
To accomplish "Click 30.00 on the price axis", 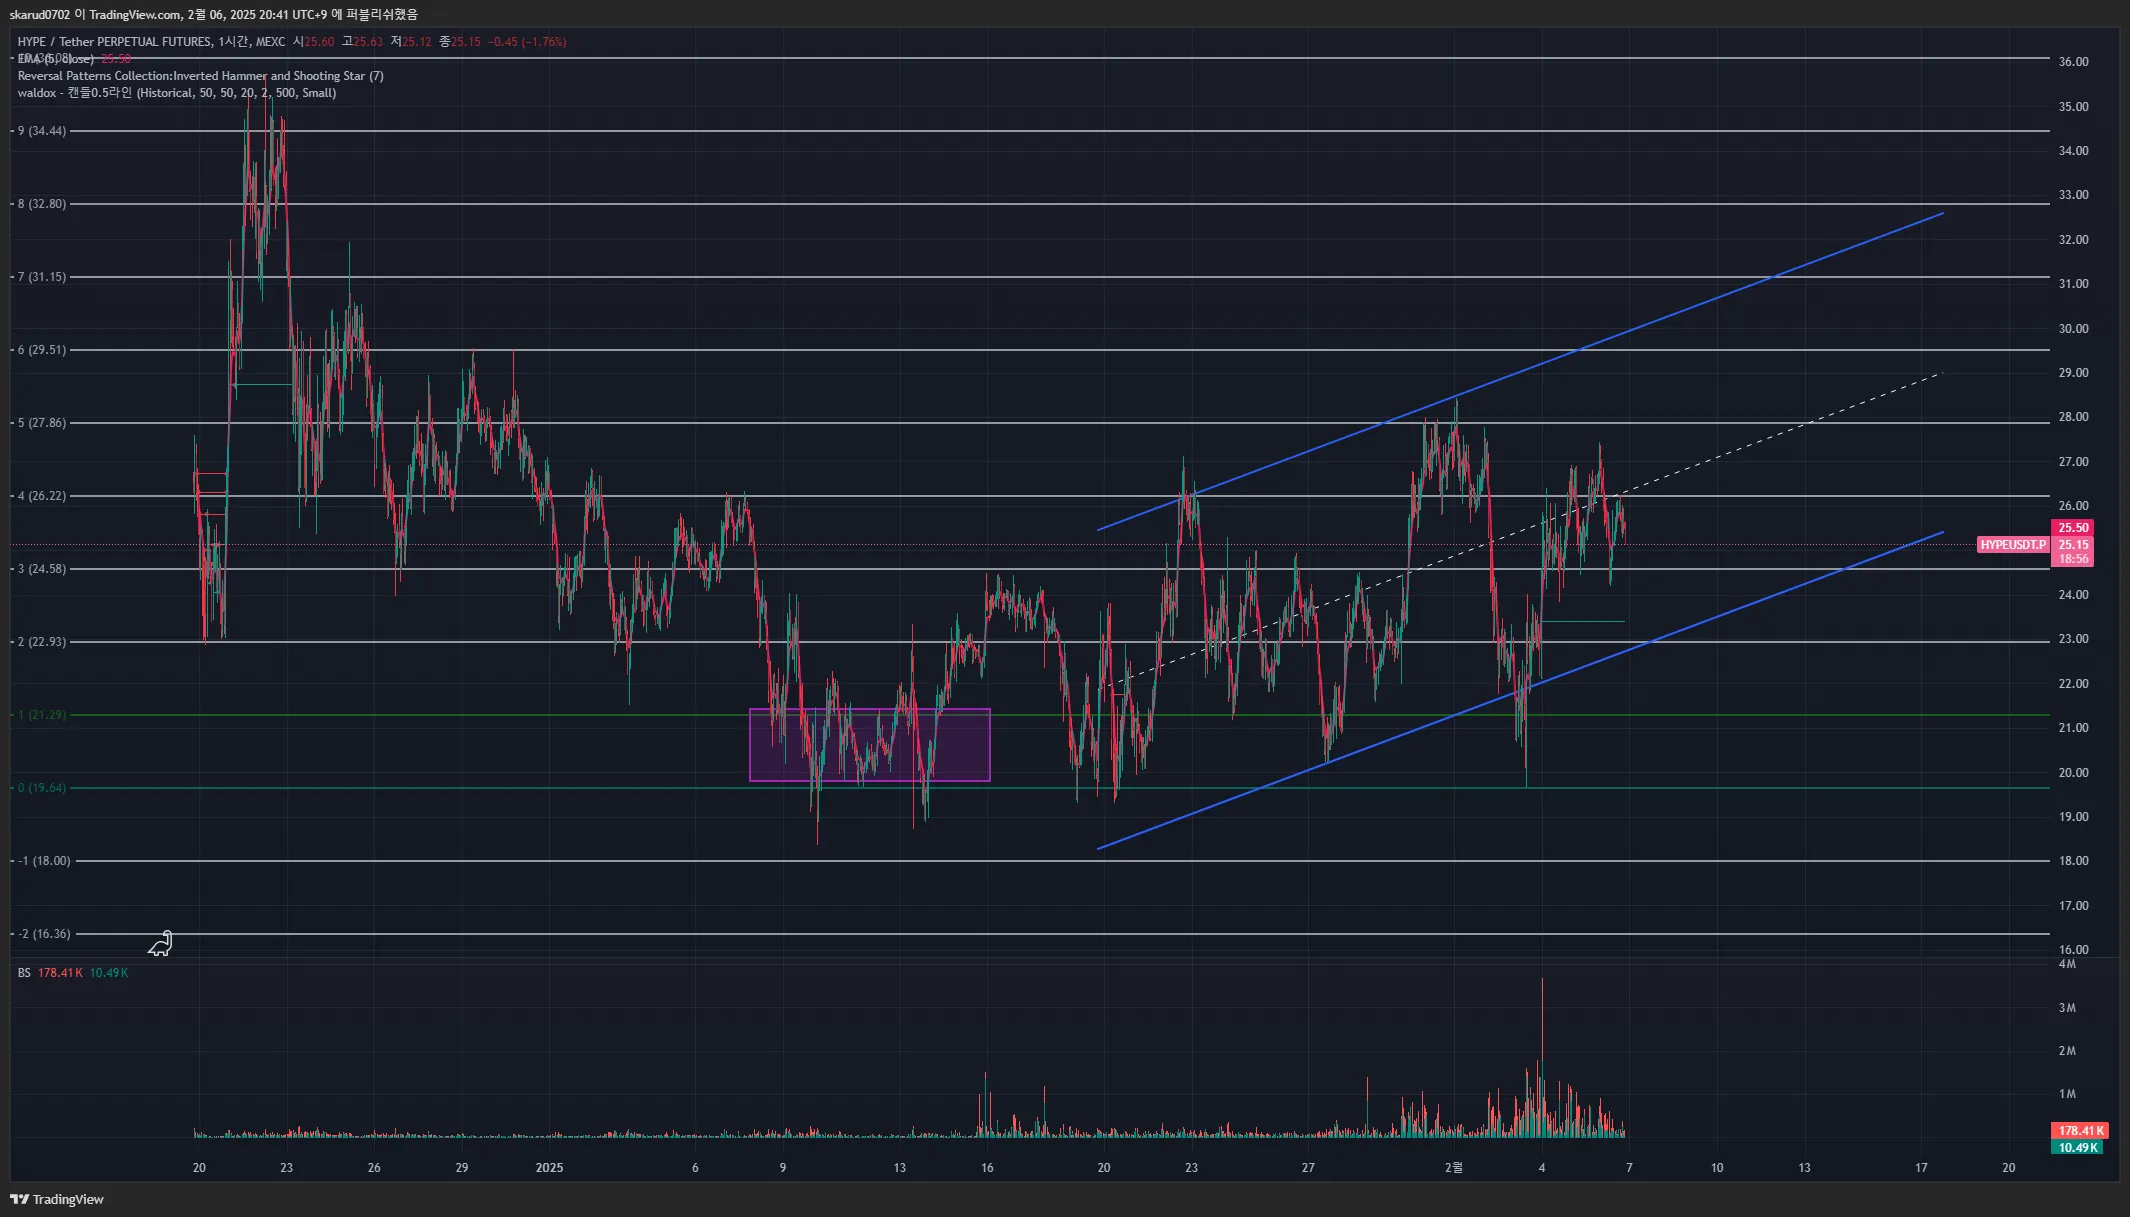I will pos(2073,329).
